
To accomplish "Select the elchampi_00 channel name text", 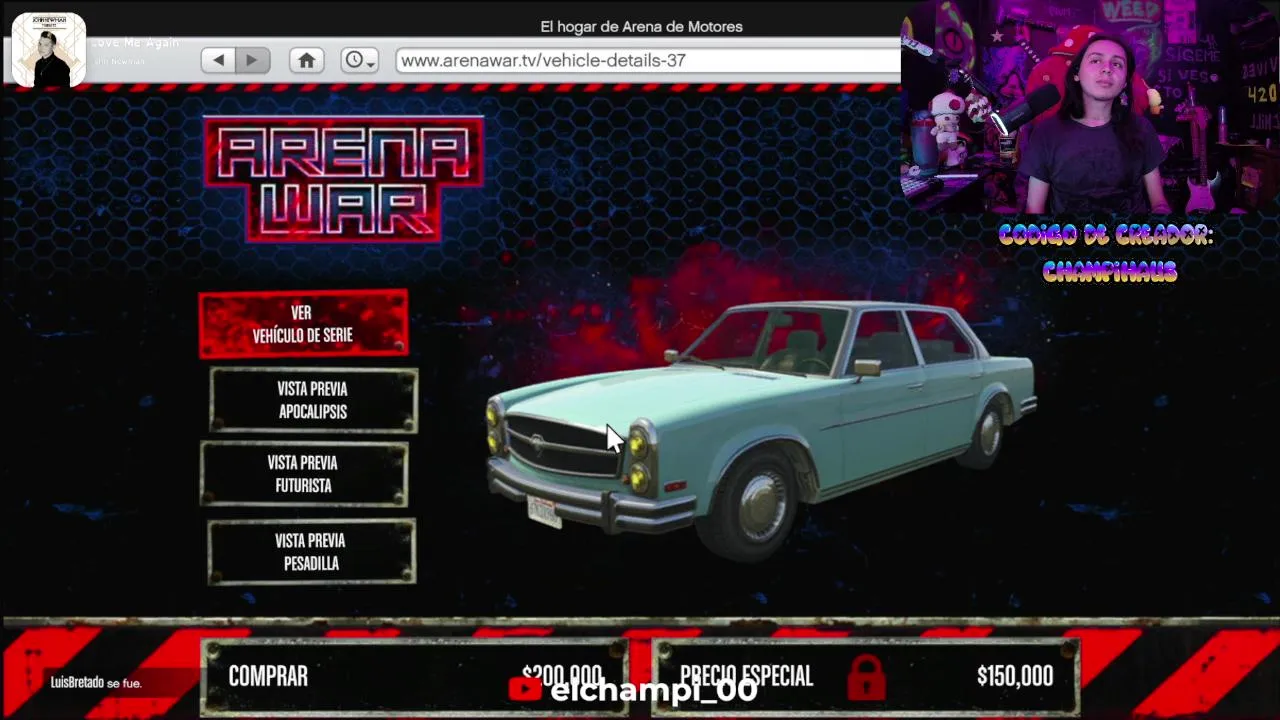I will click(x=654, y=690).
